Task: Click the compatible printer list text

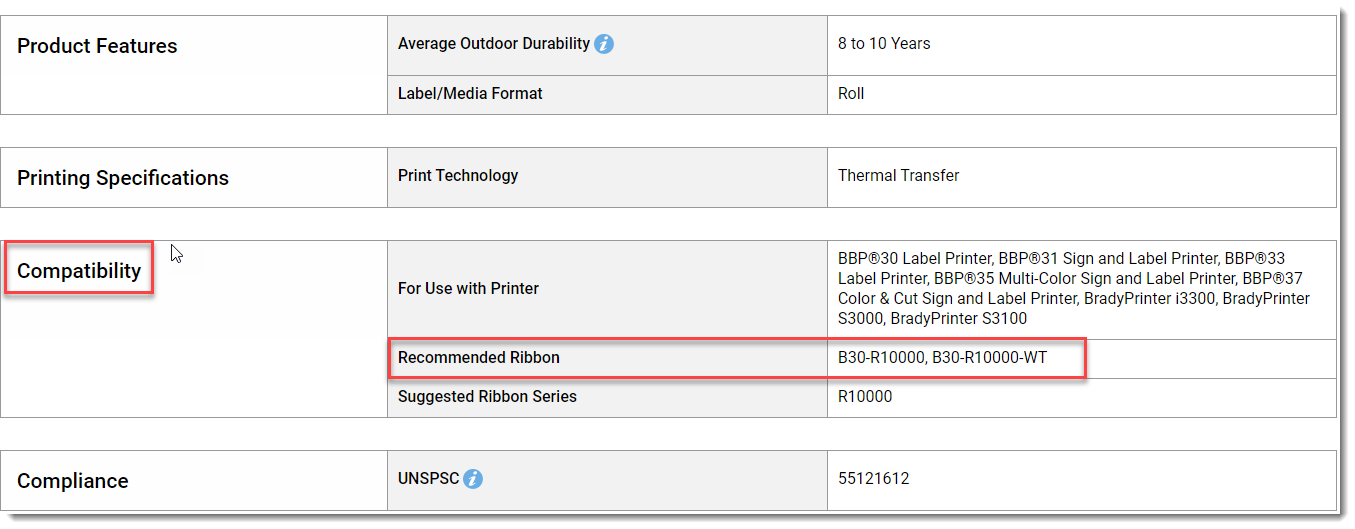Action: point(1074,288)
